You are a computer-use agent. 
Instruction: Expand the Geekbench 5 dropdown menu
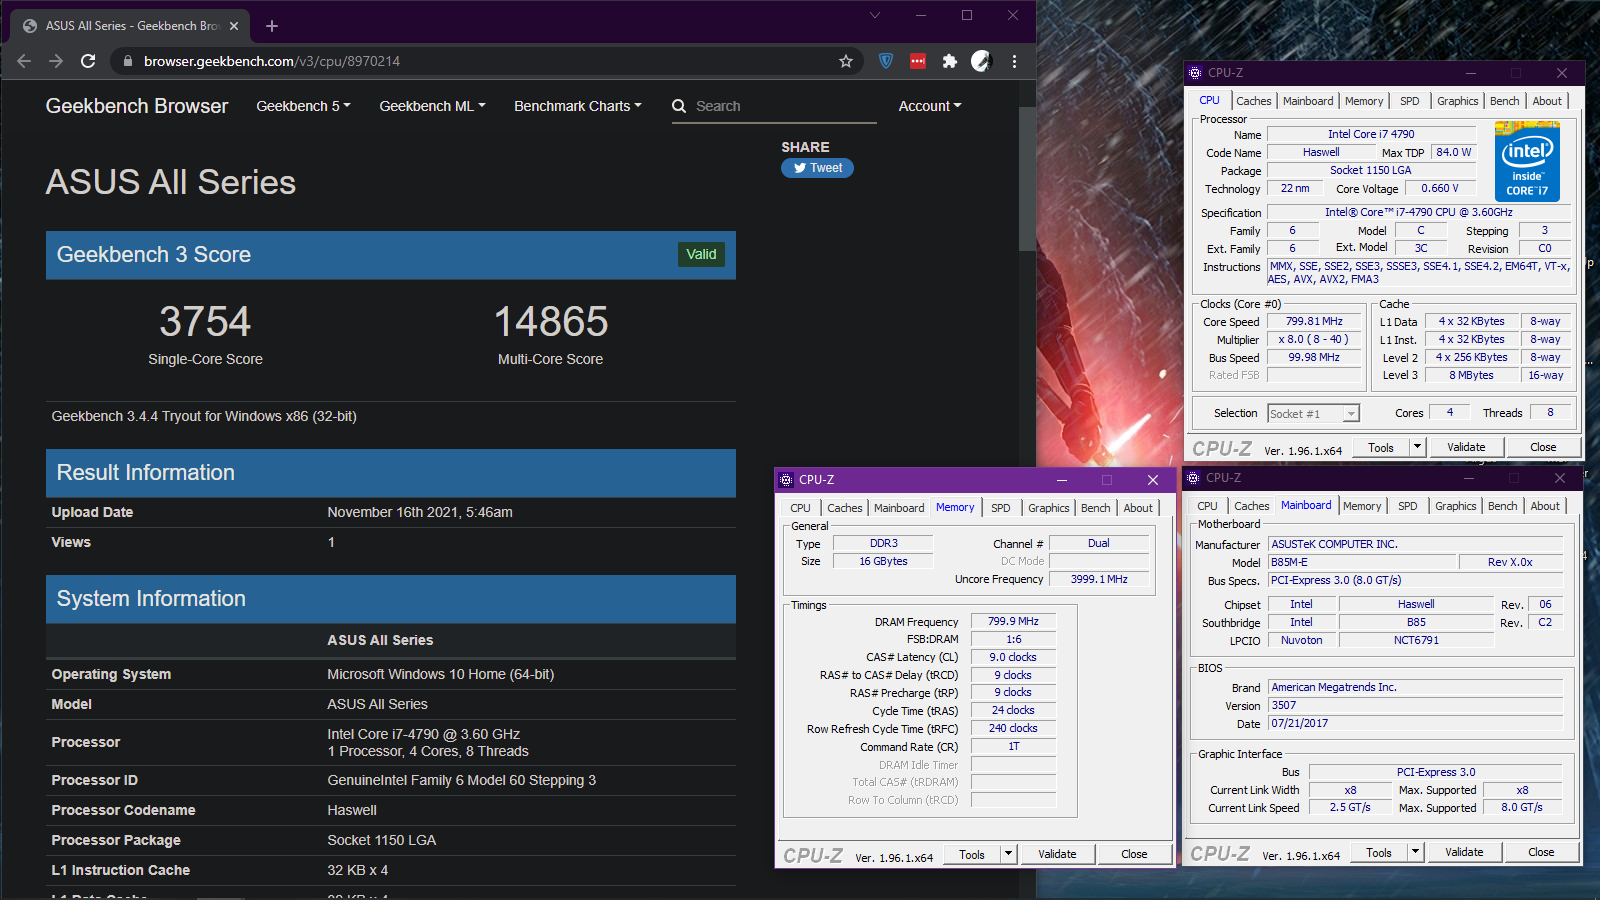[x=303, y=106]
